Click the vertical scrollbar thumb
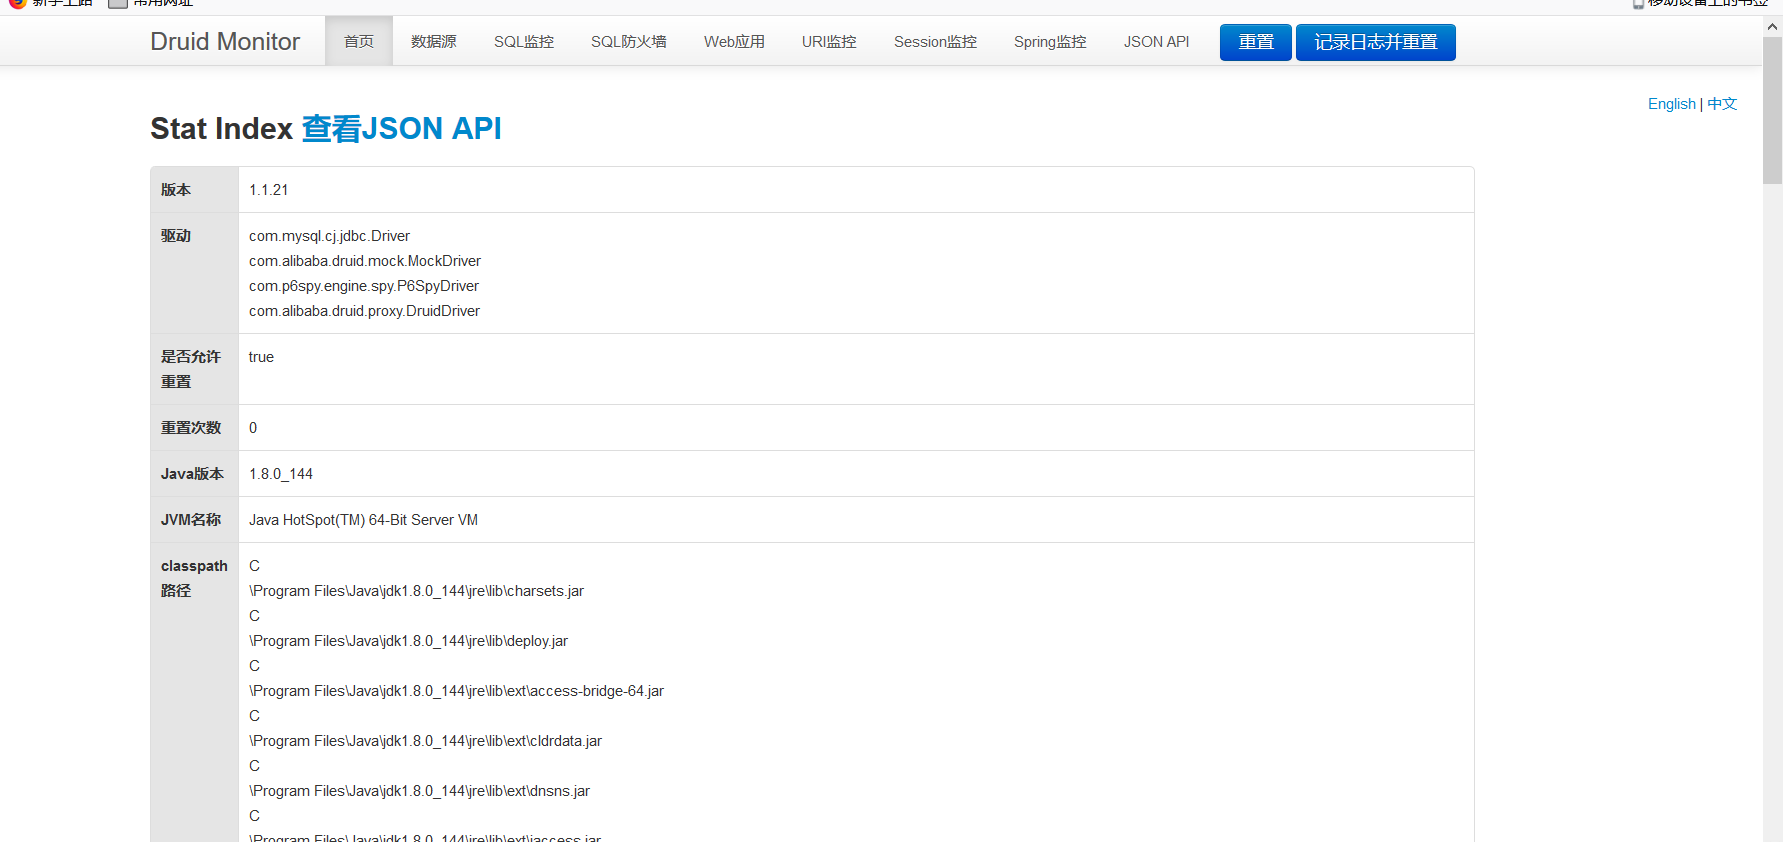 coord(1773,110)
